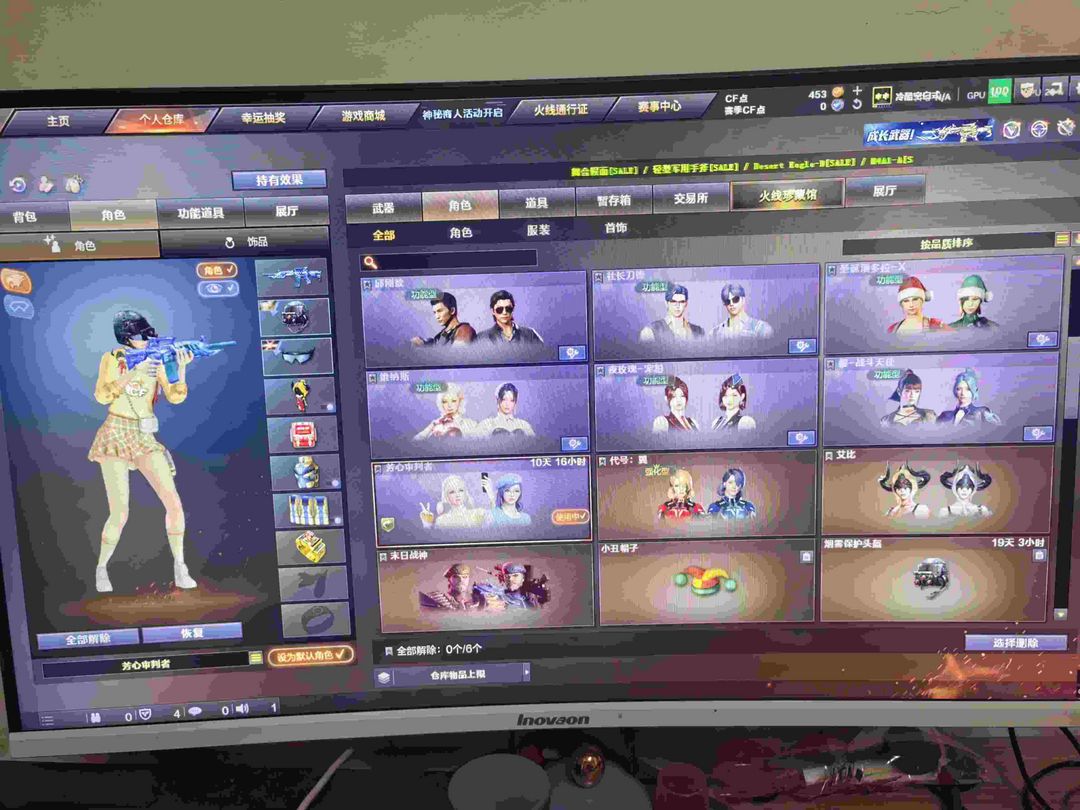Select the empty ring accessory slot

[315, 620]
